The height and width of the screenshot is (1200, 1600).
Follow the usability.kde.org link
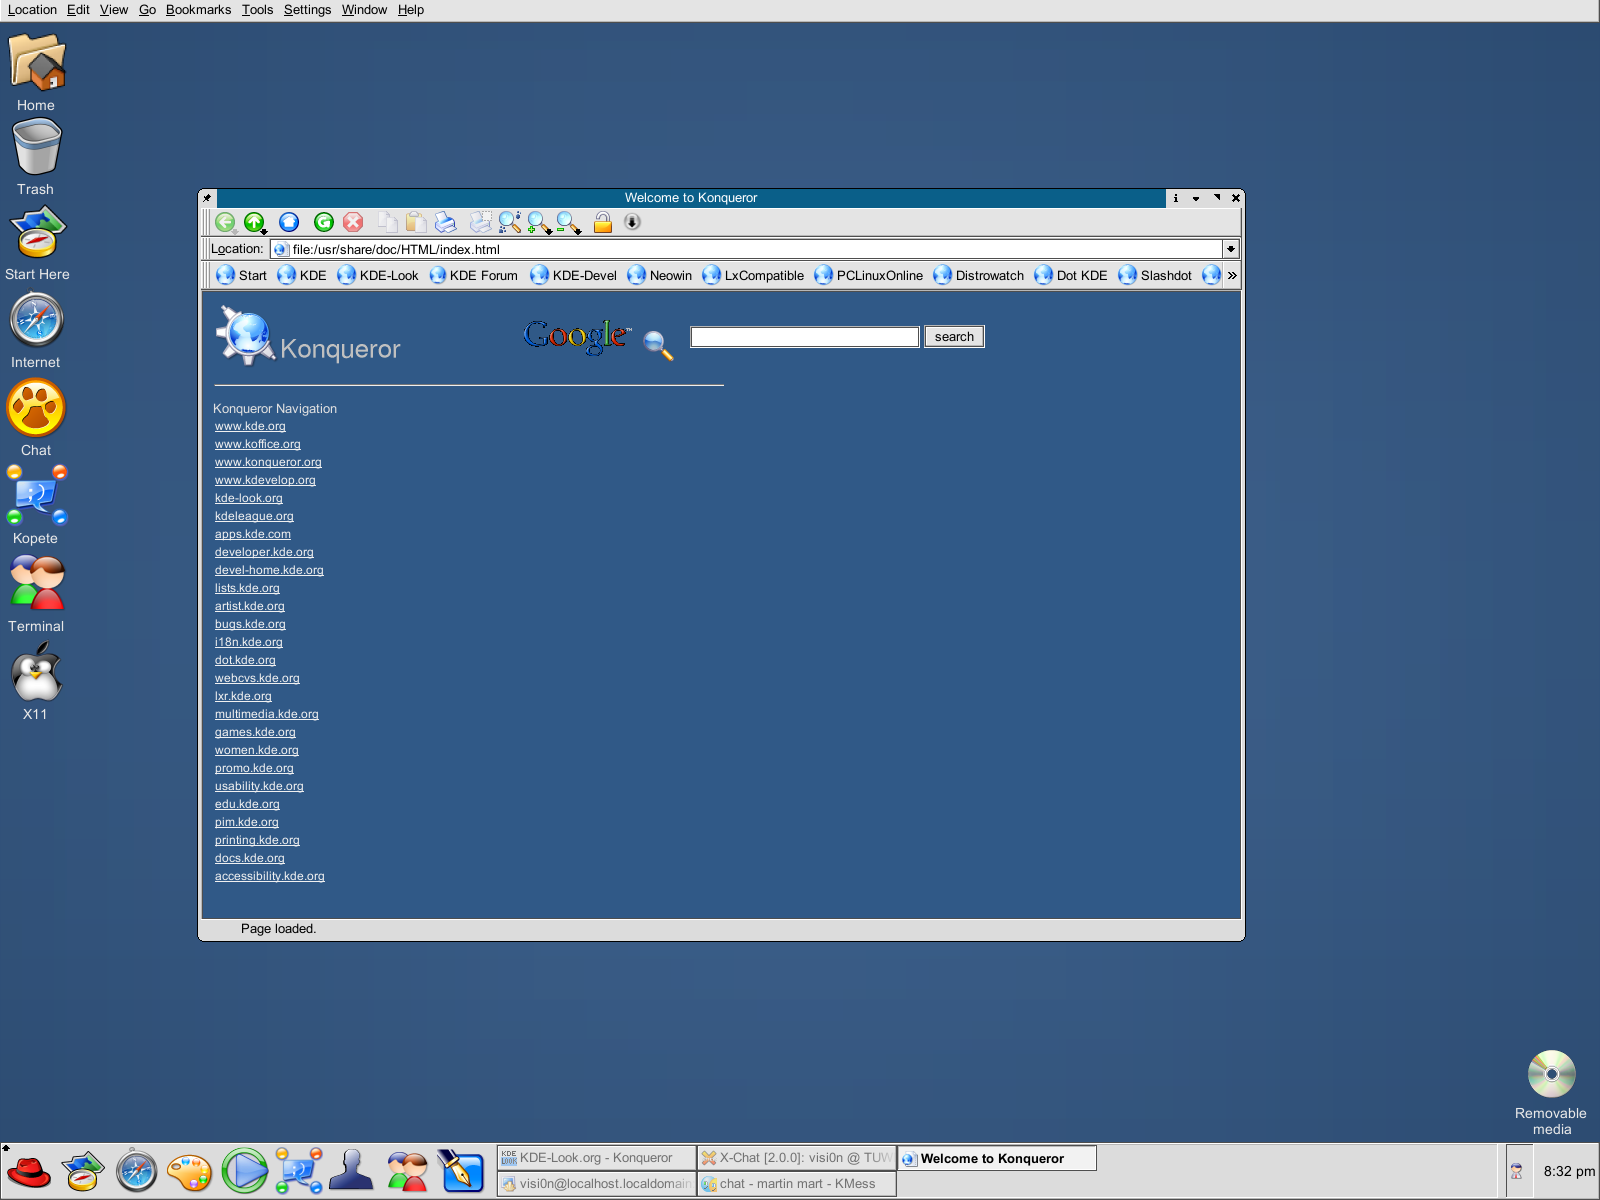pos(259,786)
